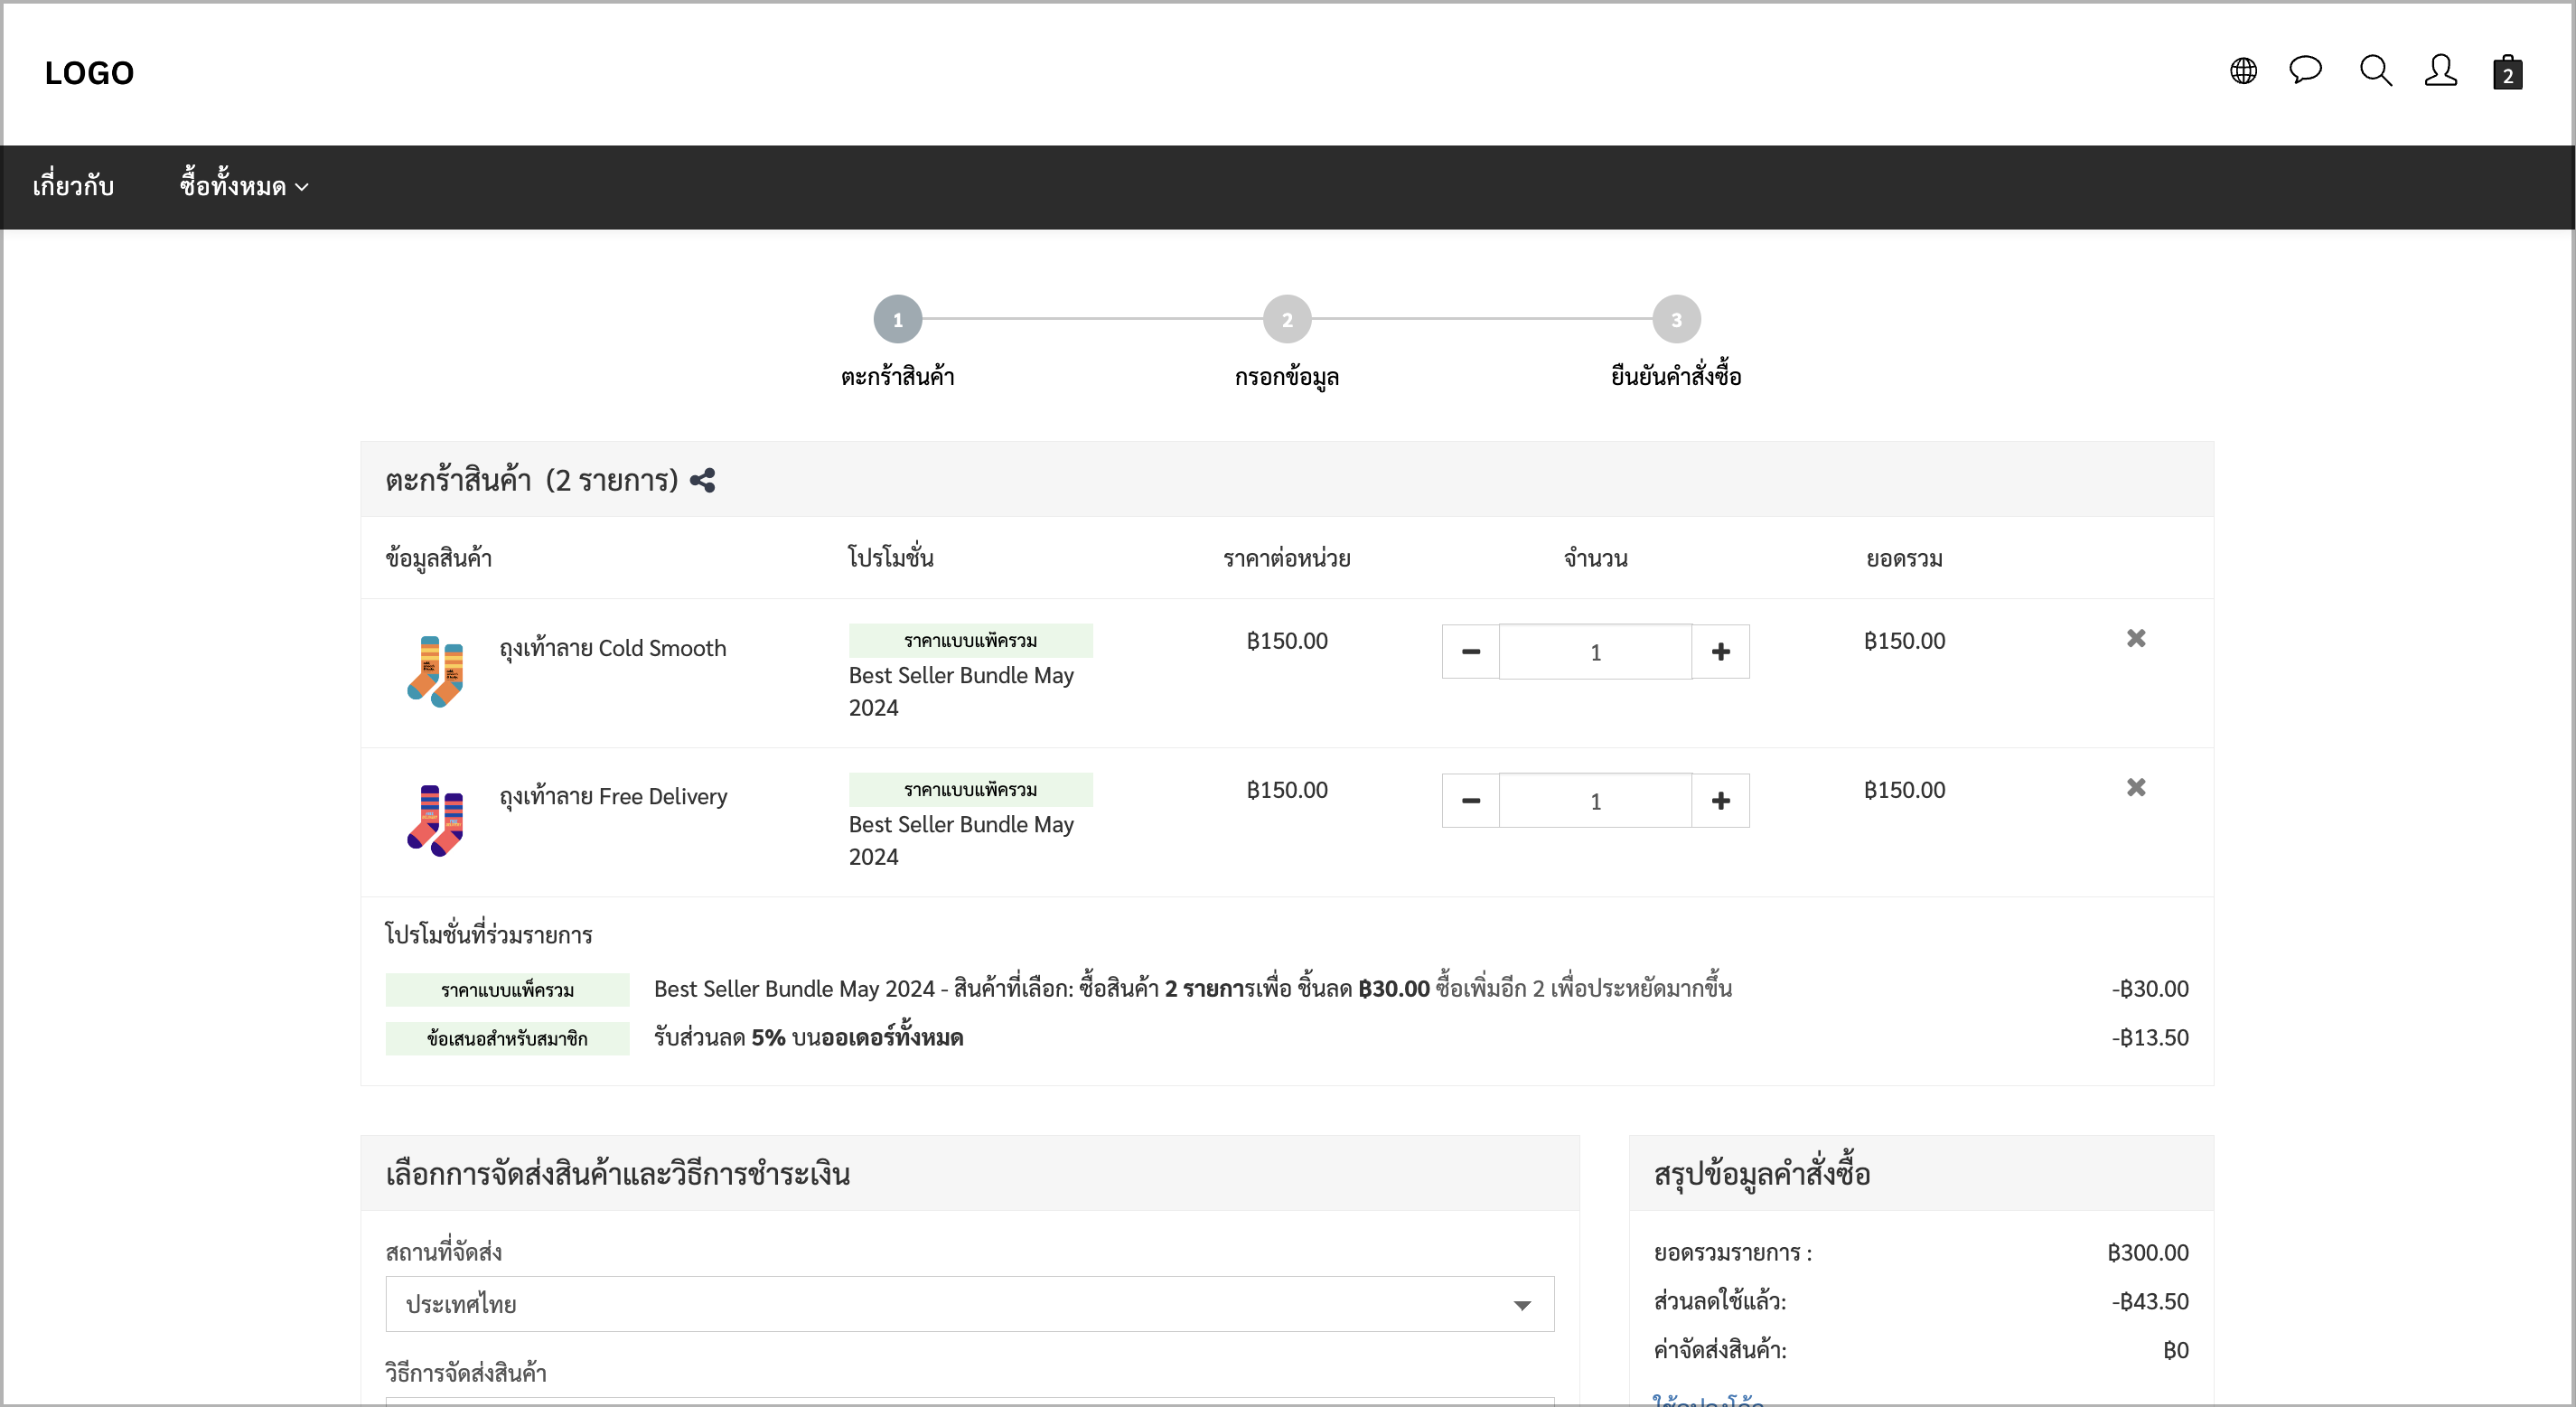The height and width of the screenshot is (1407, 2576).
Task: Open the ประเทศไทย shipping destination dropdown
Action: 970,1304
